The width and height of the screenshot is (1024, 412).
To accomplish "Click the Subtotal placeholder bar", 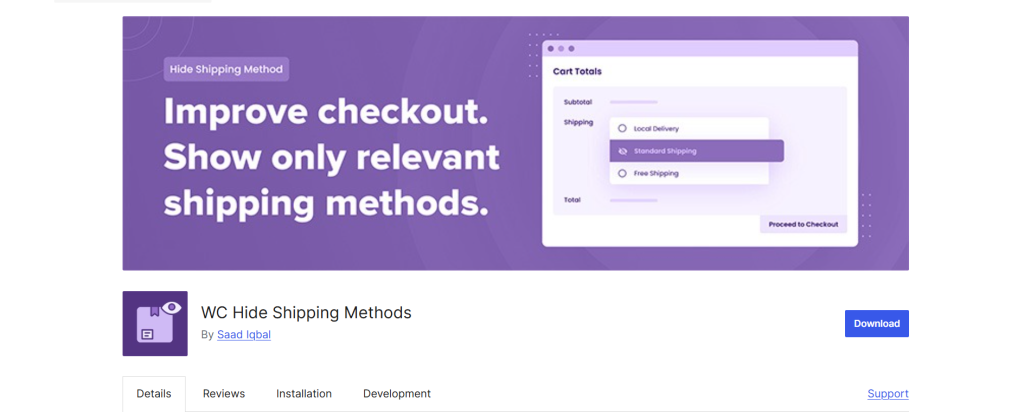I will (x=633, y=102).
